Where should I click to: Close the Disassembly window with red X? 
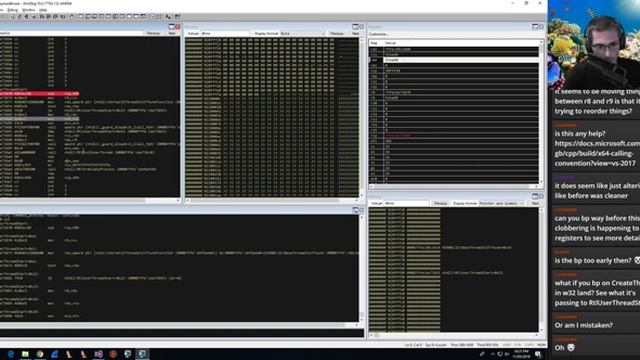pos(178,27)
